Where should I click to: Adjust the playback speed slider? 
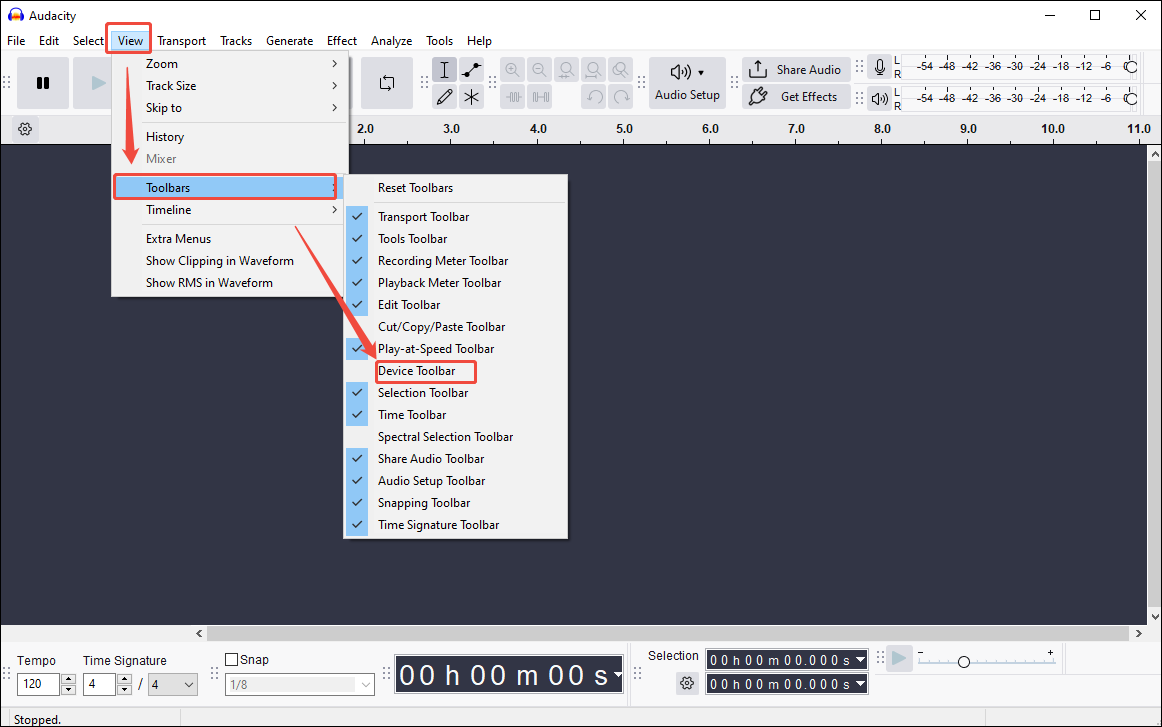[963, 662]
